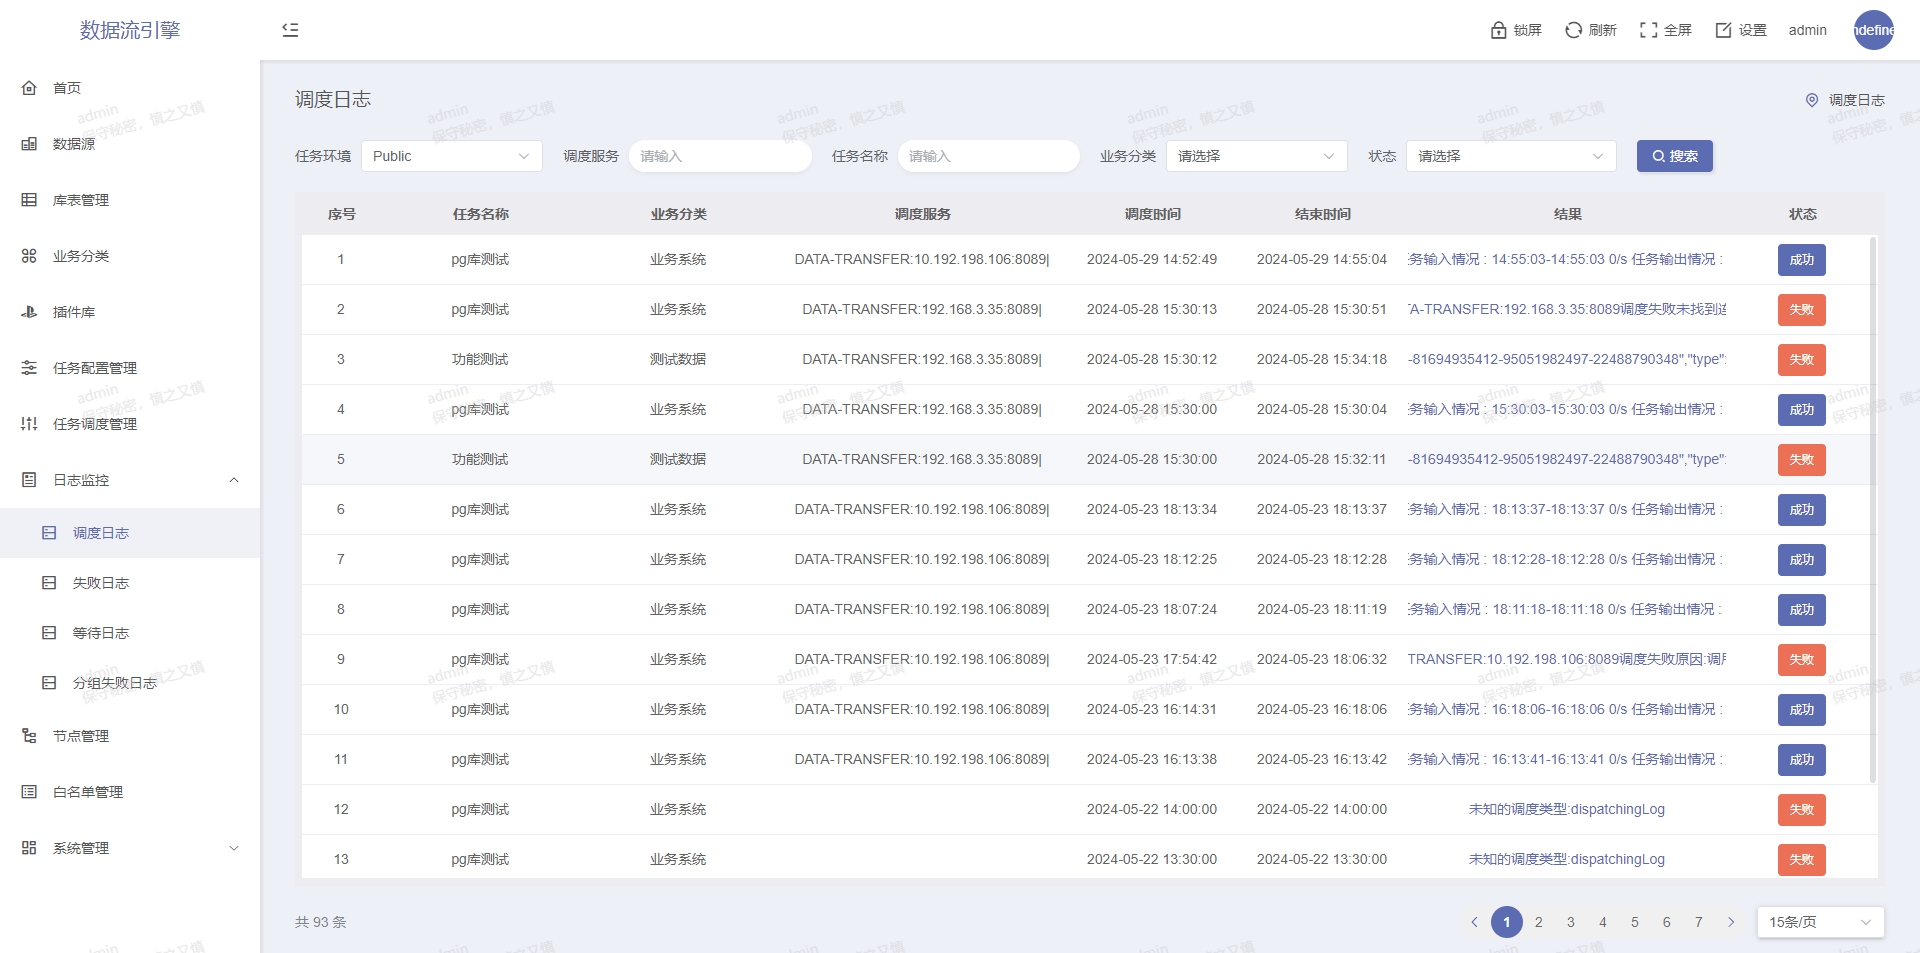Click the 任务调度管理 sidebar icon

coord(29,424)
